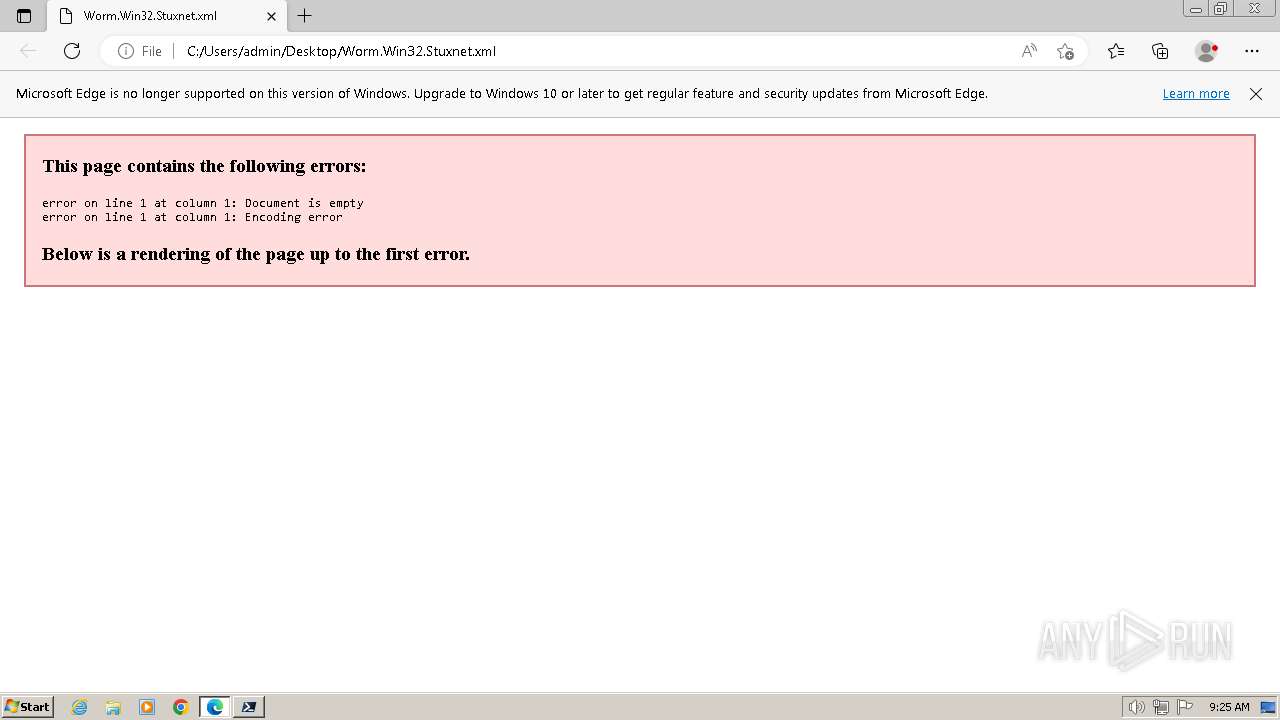This screenshot has height=720, width=1280.
Task: Close the Edge browser window
Action: pos(1255,9)
